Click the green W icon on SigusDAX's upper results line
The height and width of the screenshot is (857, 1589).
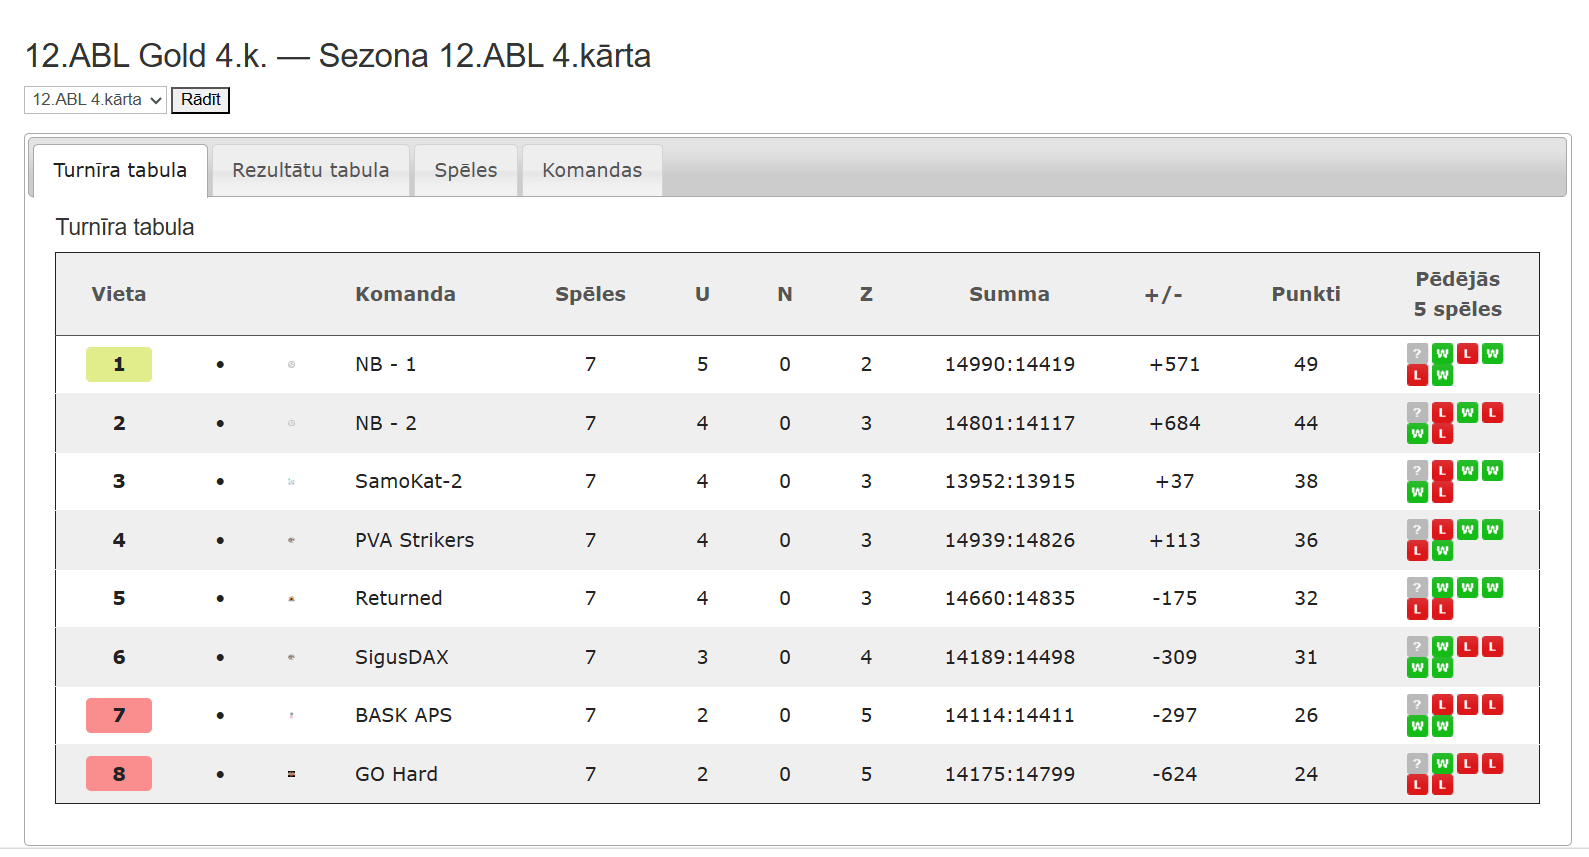[1442, 647]
